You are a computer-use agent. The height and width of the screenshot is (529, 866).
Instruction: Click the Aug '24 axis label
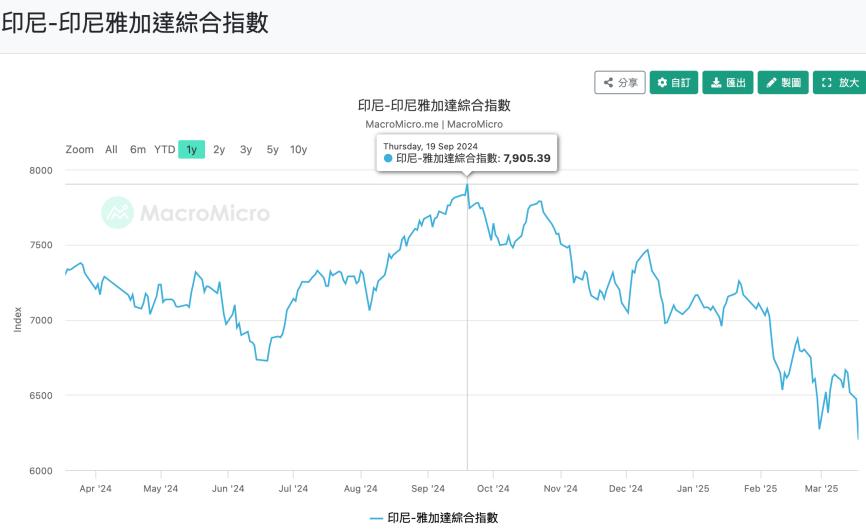point(361,489)
